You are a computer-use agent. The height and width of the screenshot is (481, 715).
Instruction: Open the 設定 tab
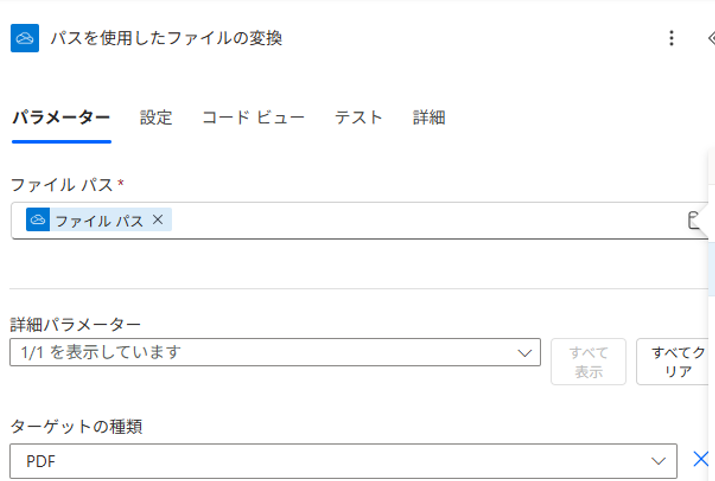click(x=156, y=117)
